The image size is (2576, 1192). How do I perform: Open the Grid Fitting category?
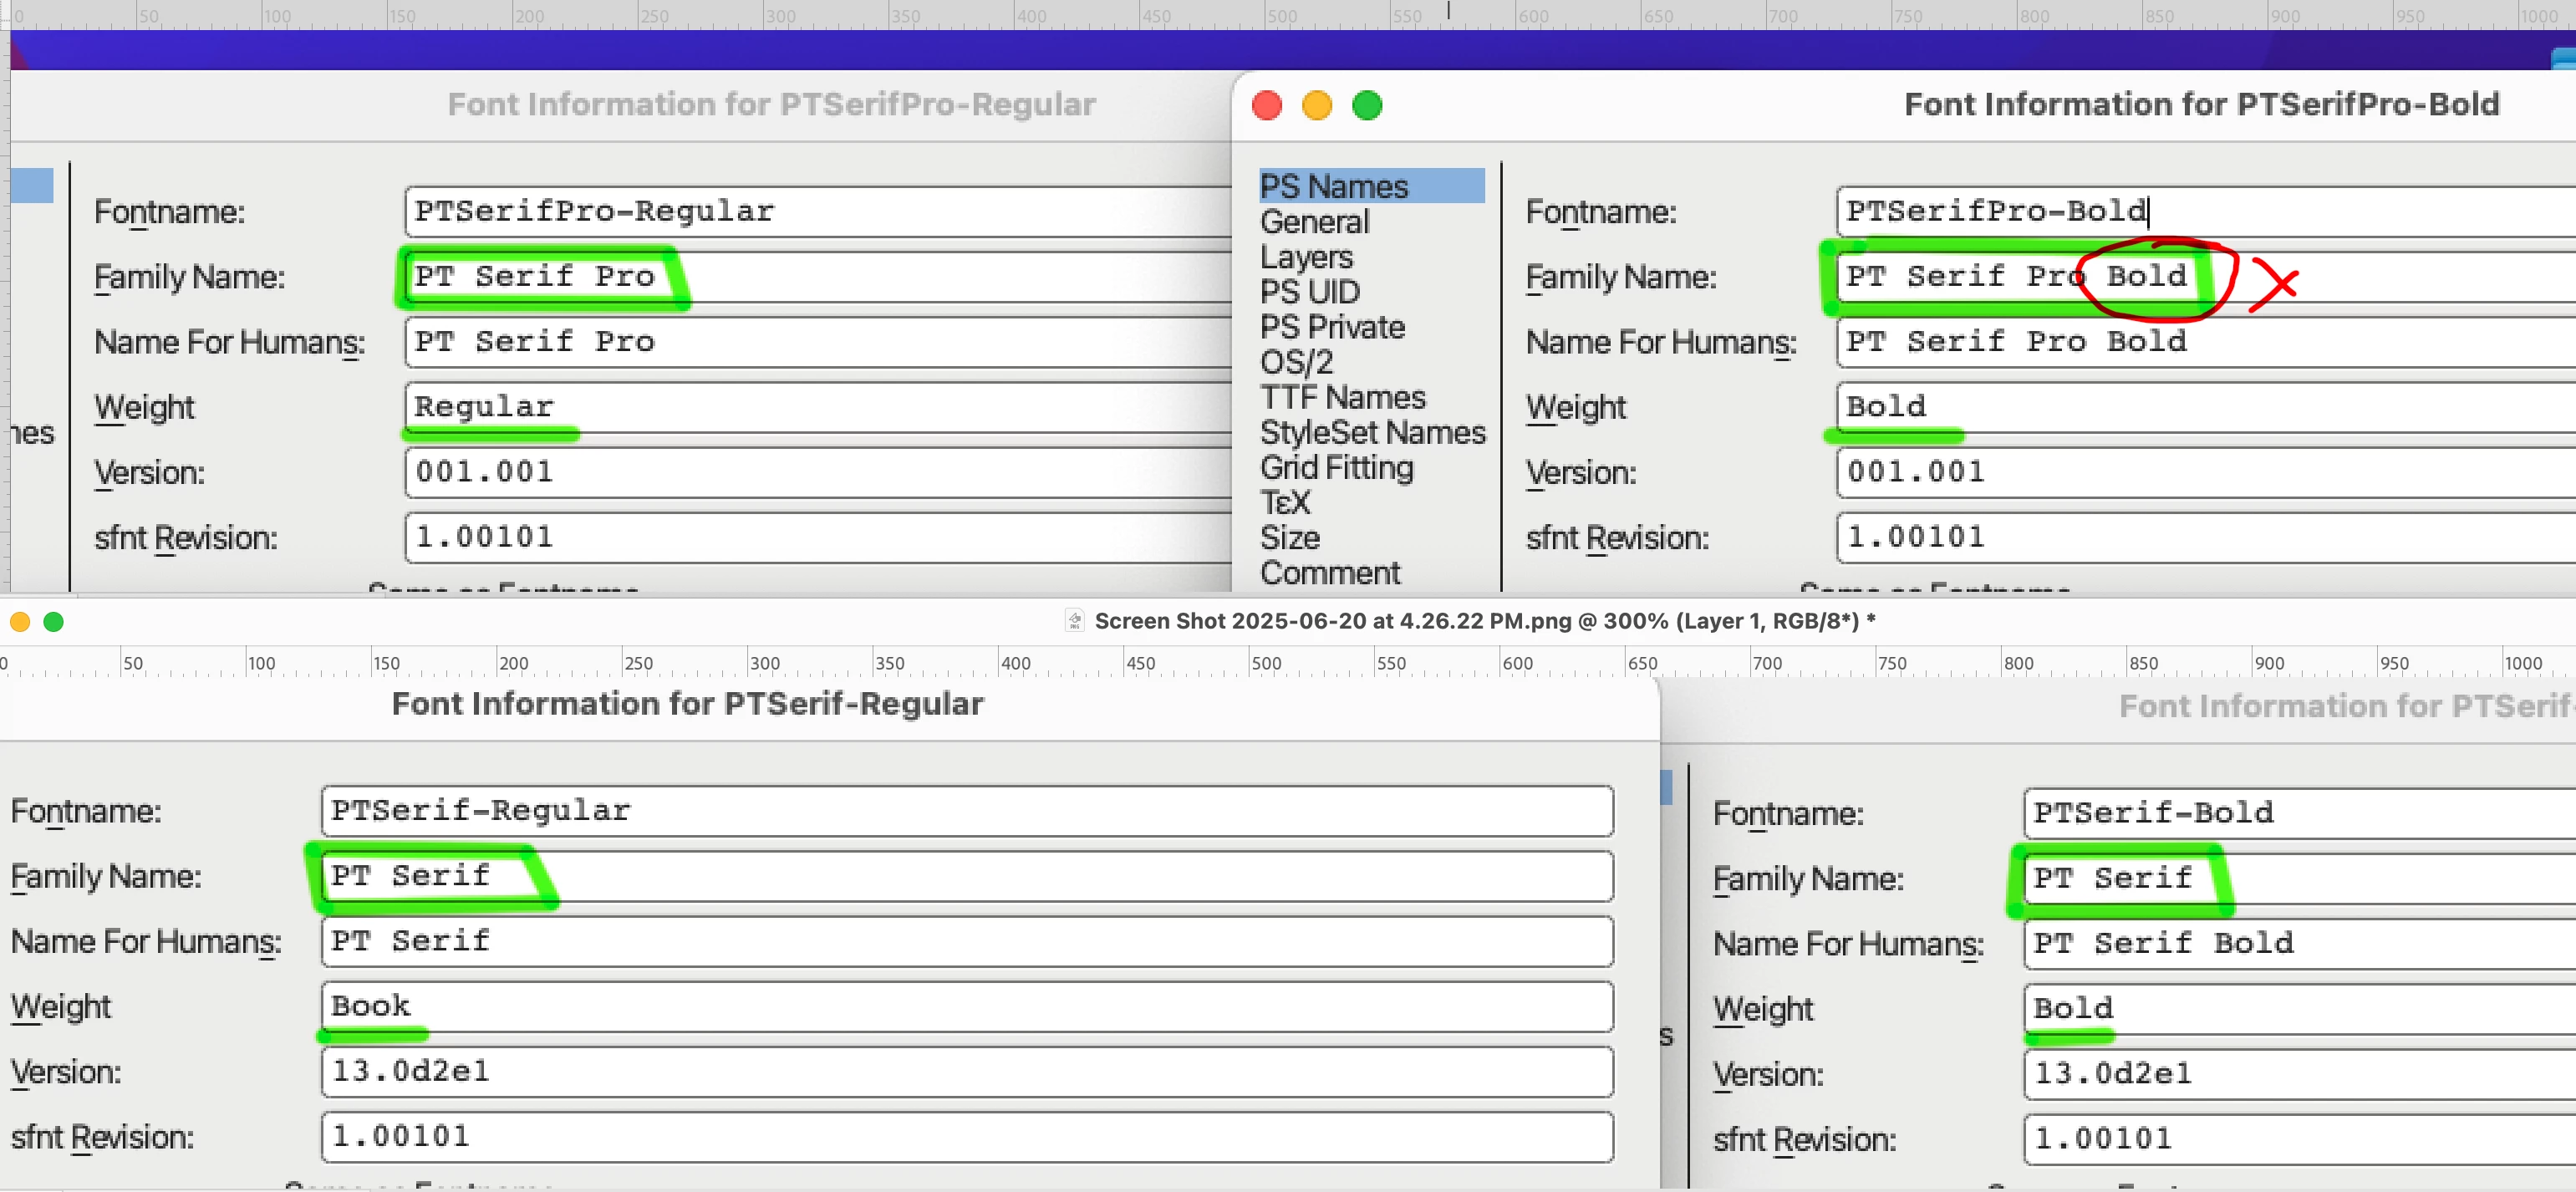(x=1336, y=467)
